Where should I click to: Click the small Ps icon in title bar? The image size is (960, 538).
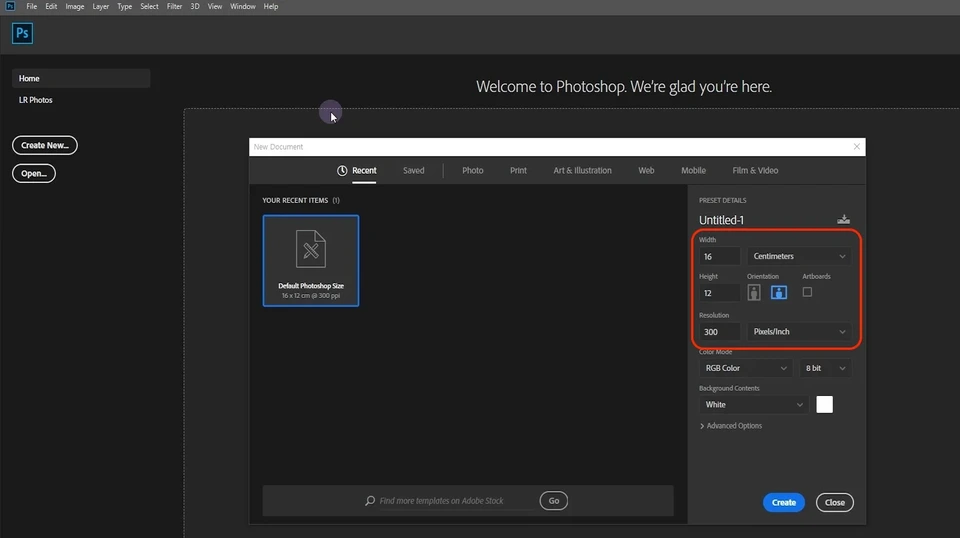tap(10, 6)
